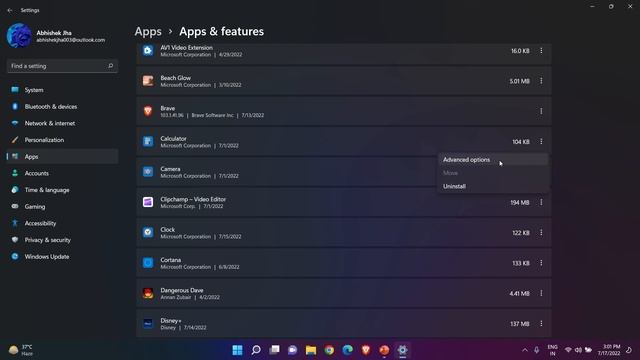640x360 pixels.
Task: Open the Windows Start button
Action: 237,350
